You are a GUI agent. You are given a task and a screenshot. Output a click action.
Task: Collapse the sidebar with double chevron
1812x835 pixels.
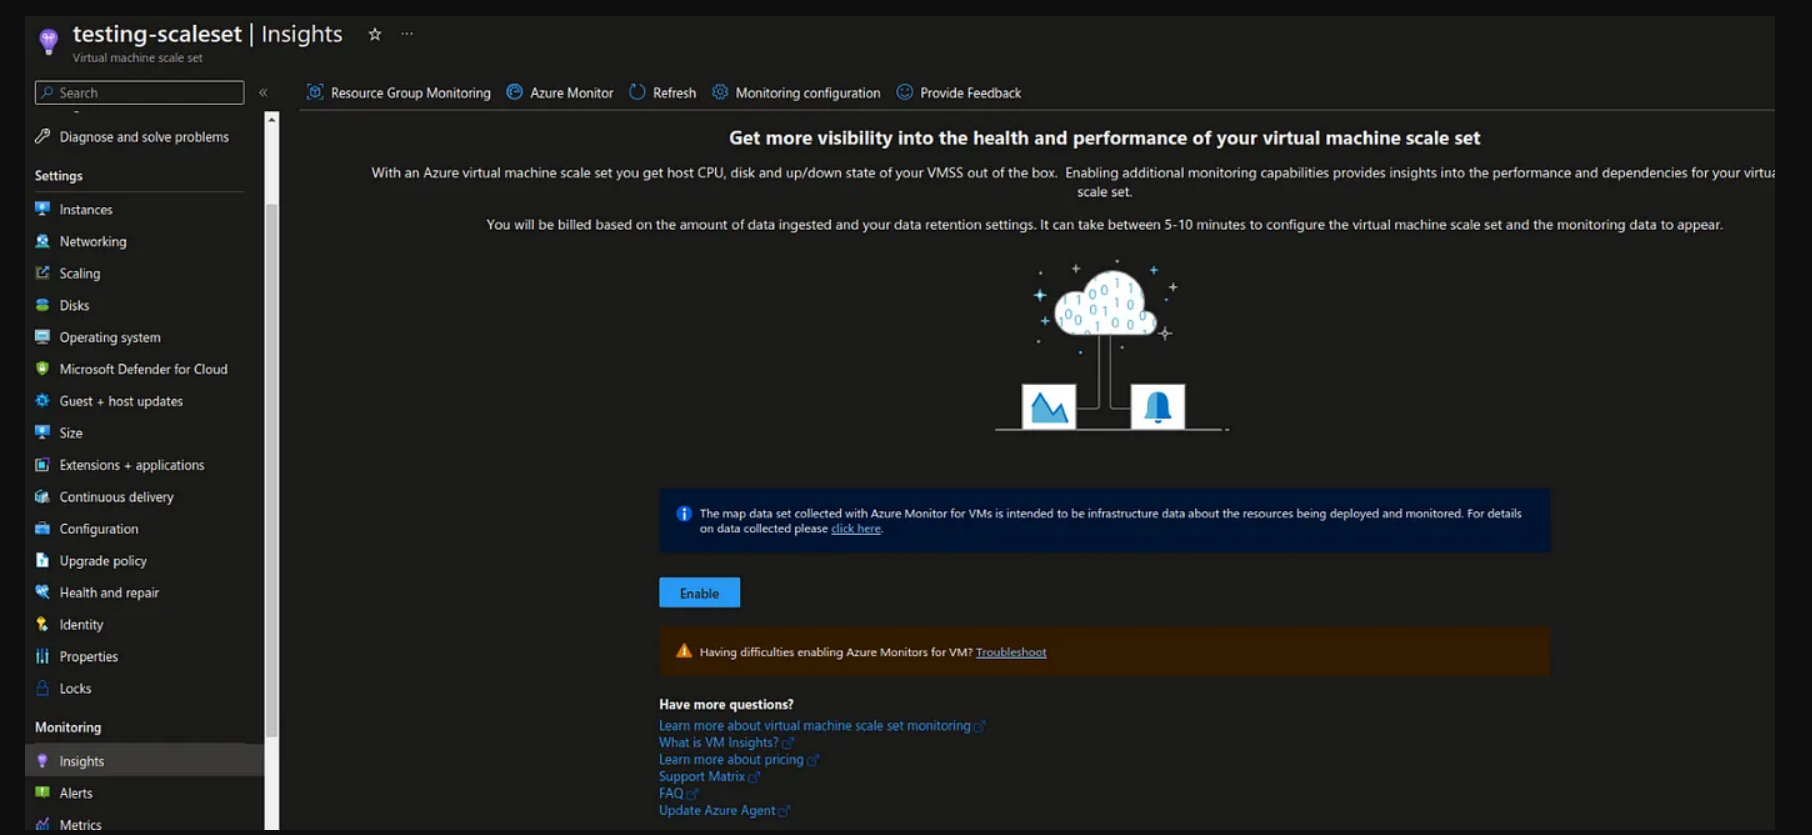tap(263, 93)
